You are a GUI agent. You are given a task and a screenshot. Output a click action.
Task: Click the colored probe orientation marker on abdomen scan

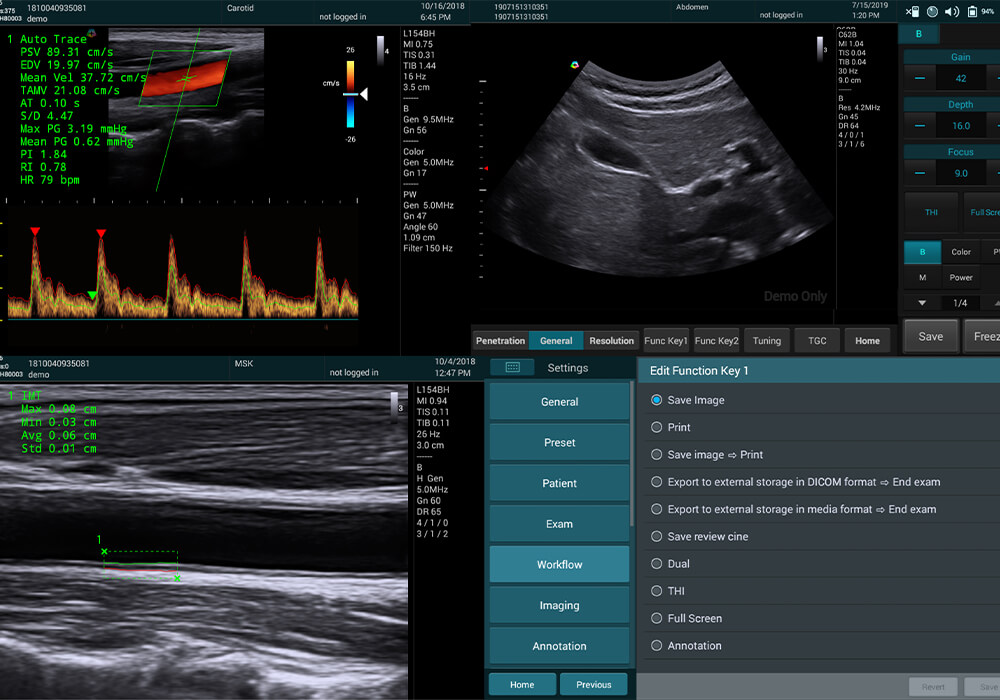pyautogui.click(x=575, y=66)
